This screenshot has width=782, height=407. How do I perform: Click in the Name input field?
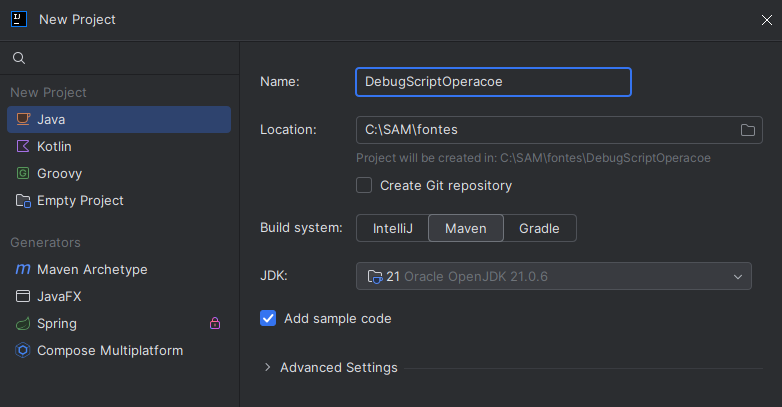click(493, 82)
